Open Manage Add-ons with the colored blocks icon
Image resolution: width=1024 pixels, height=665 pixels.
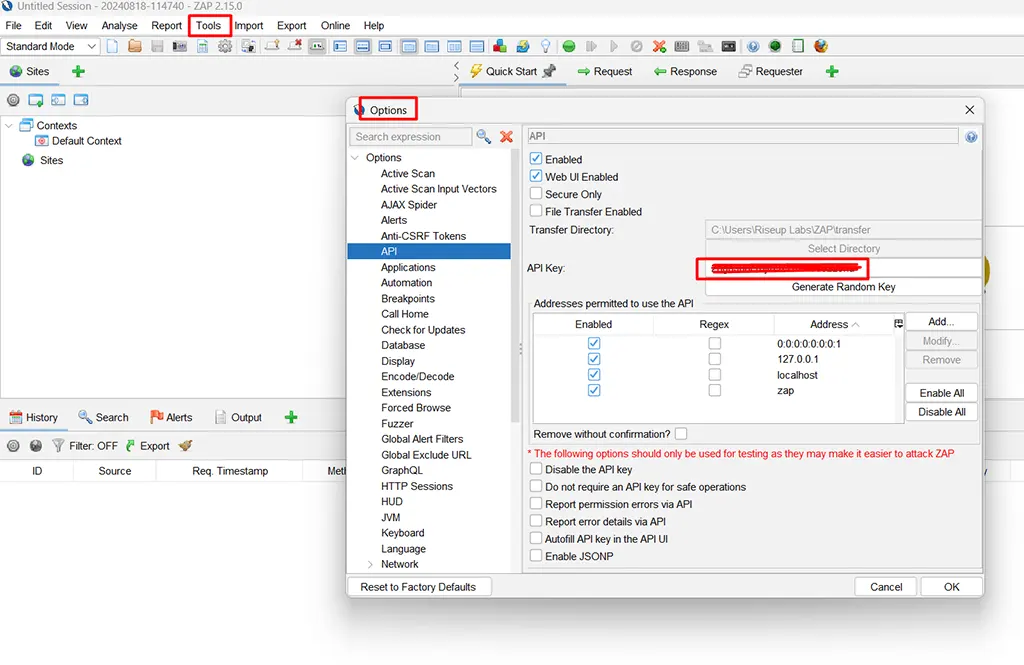pyautogui.click(x=498, y=46)
